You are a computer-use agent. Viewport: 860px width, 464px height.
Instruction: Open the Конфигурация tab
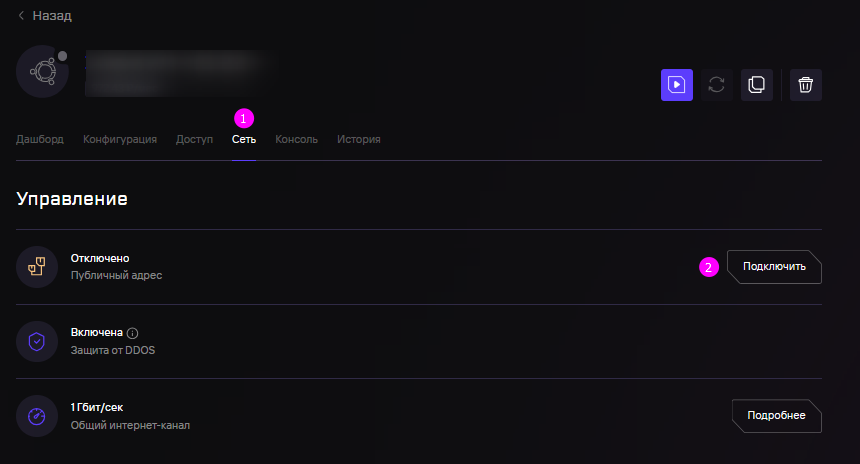(120, 139)
